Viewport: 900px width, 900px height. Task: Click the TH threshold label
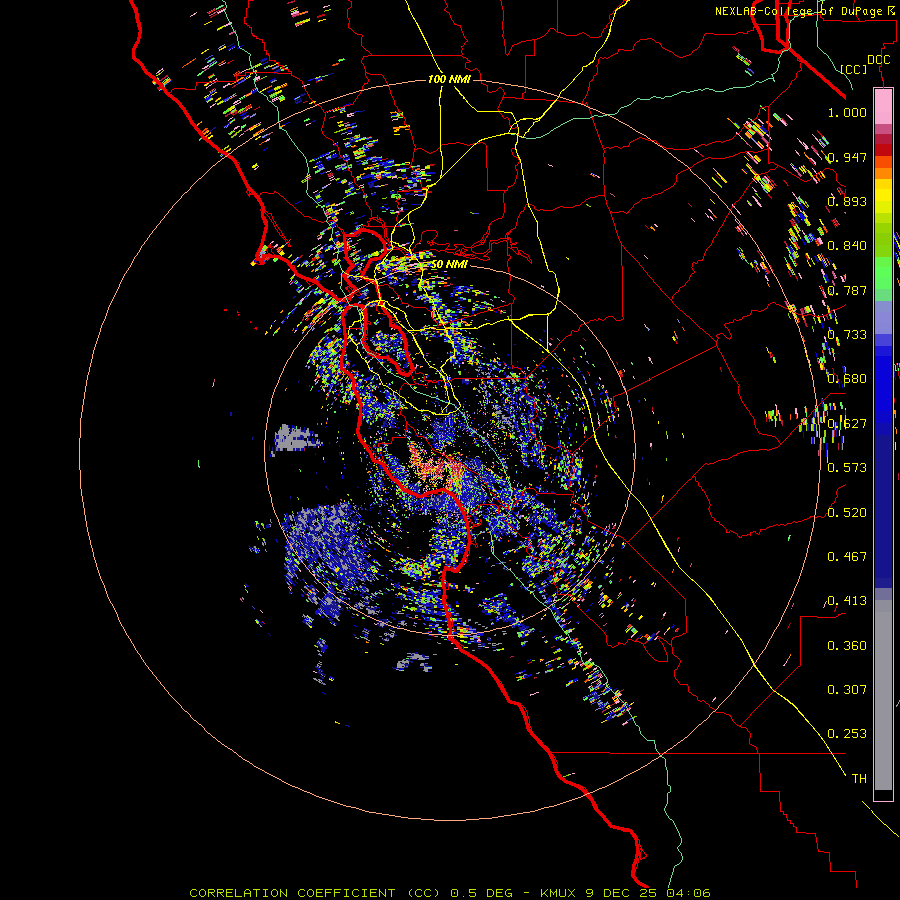point(859,779)
